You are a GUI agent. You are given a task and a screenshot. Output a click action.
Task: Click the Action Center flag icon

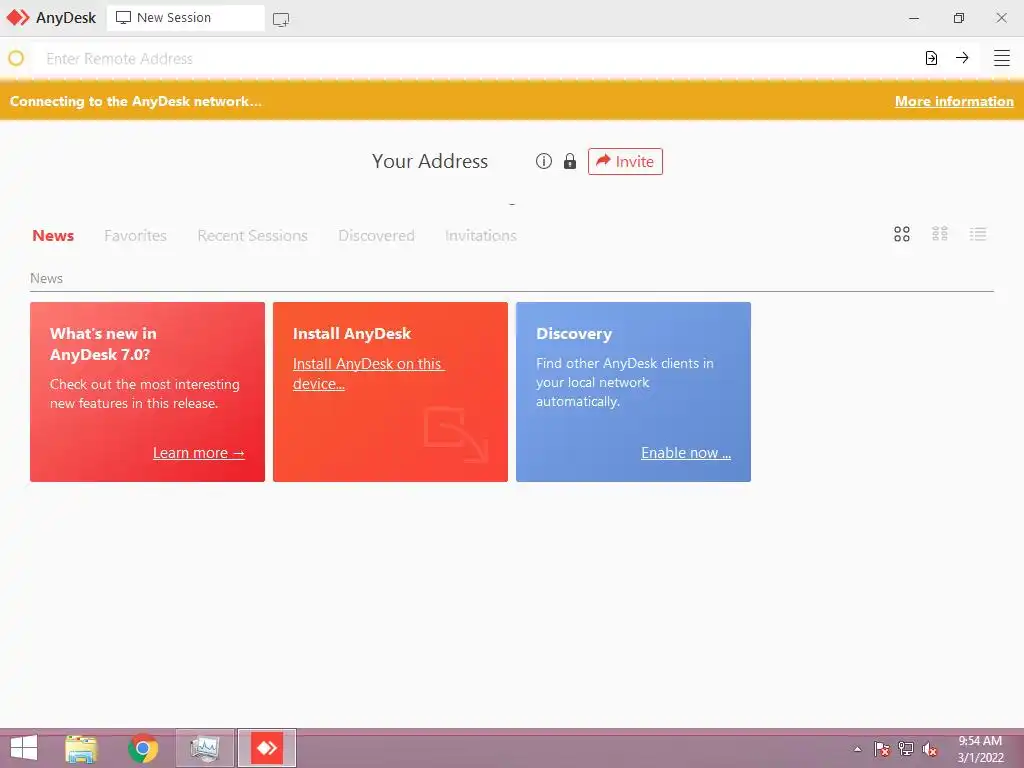[881, 749]
